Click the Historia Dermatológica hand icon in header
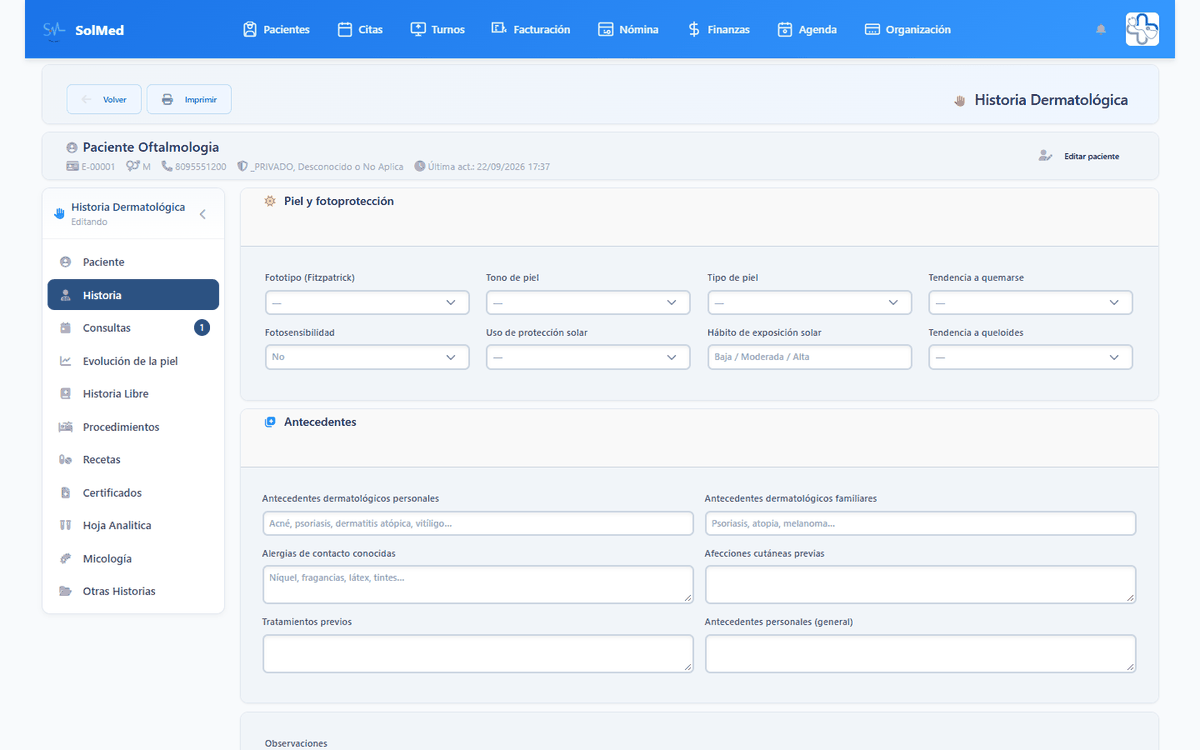 click(960, 100)
